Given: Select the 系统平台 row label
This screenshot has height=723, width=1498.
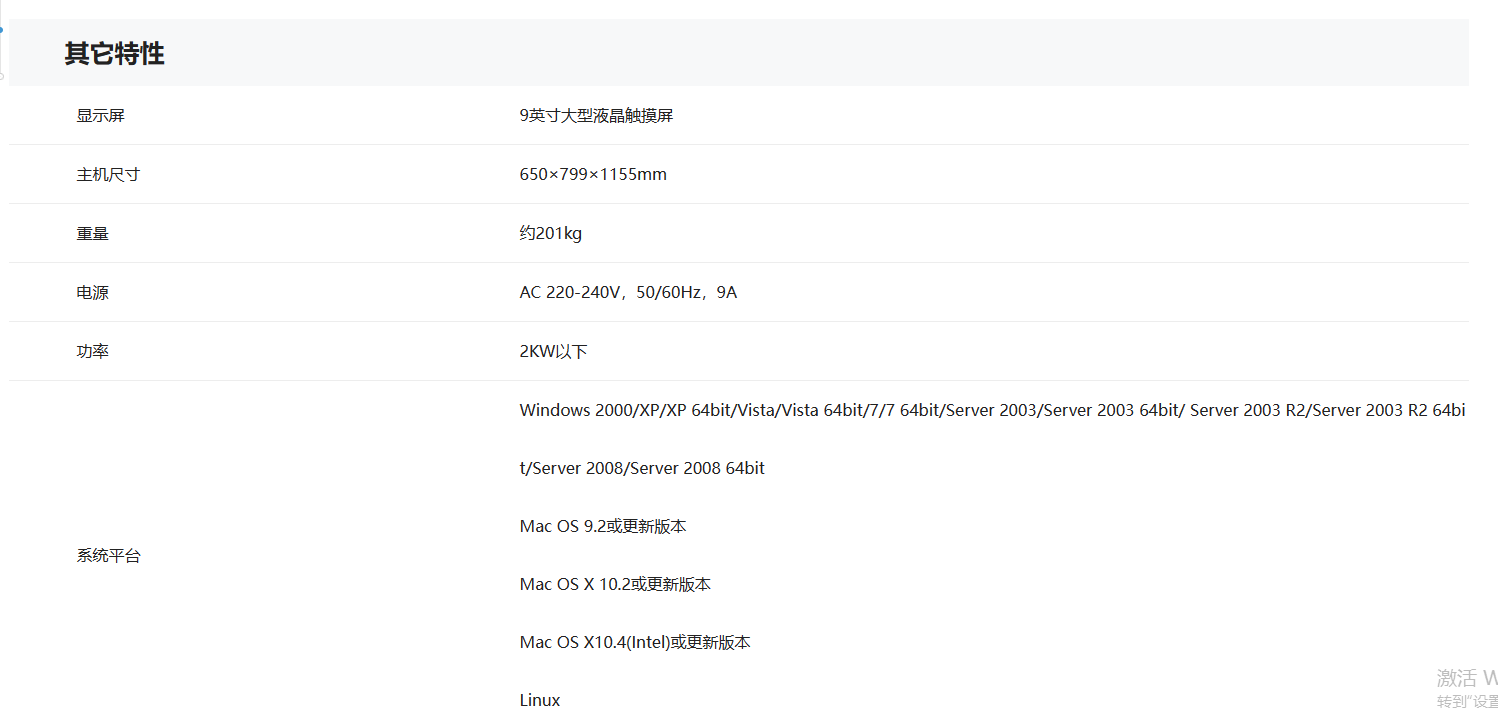Looking at the screenshot, I should tap(108, 556).
